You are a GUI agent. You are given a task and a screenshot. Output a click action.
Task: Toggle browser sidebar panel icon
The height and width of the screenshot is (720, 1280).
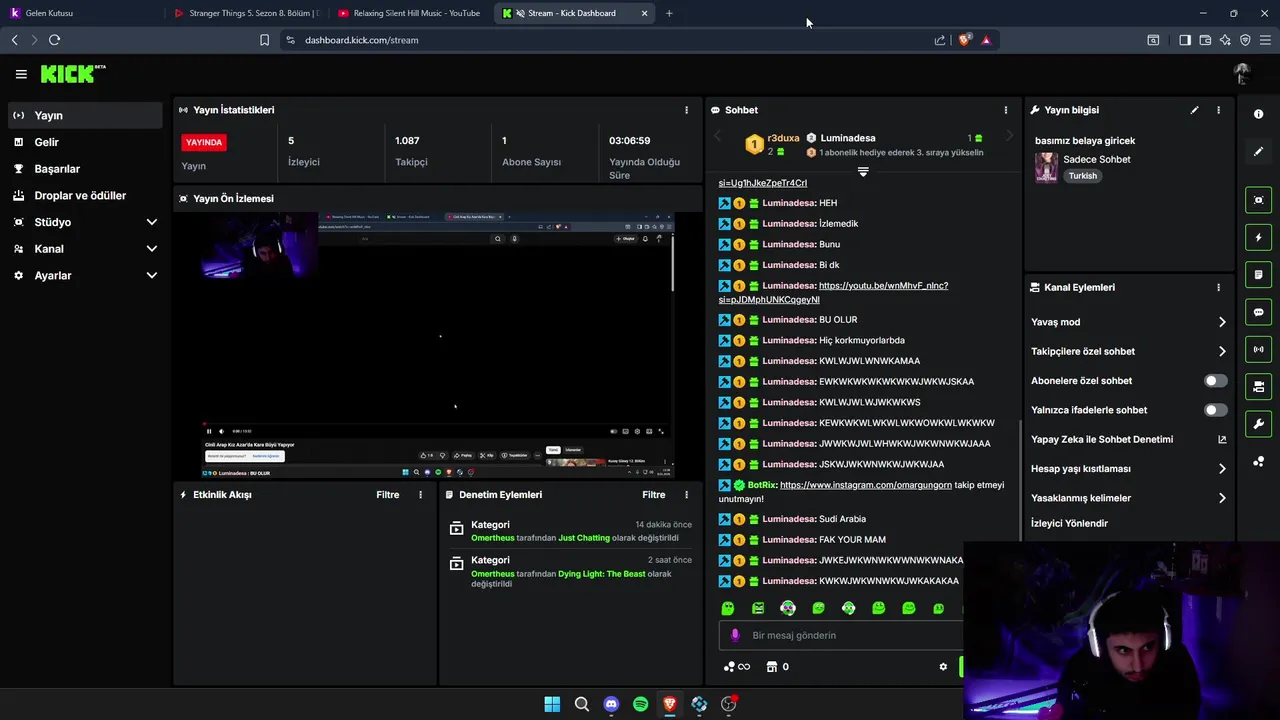pyautogui.click(x=1185, y=40)
